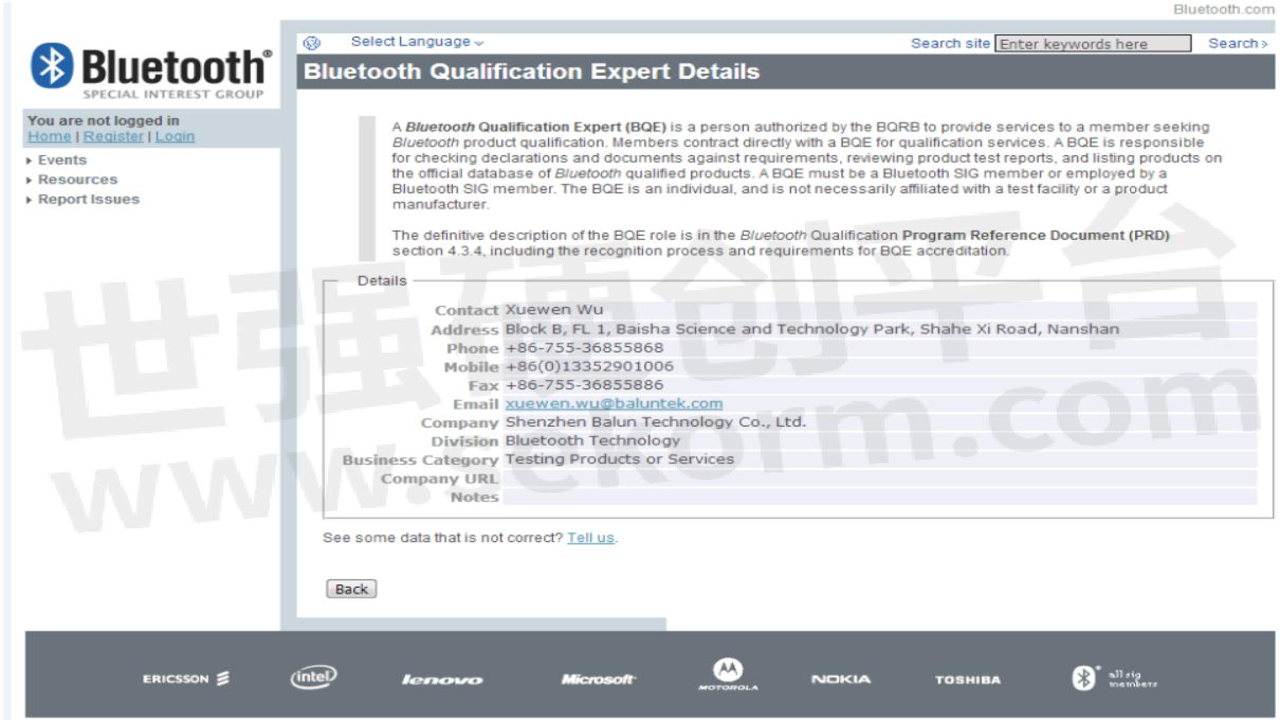Click the Toshiba logo in footer

click(x=967, y=680)
